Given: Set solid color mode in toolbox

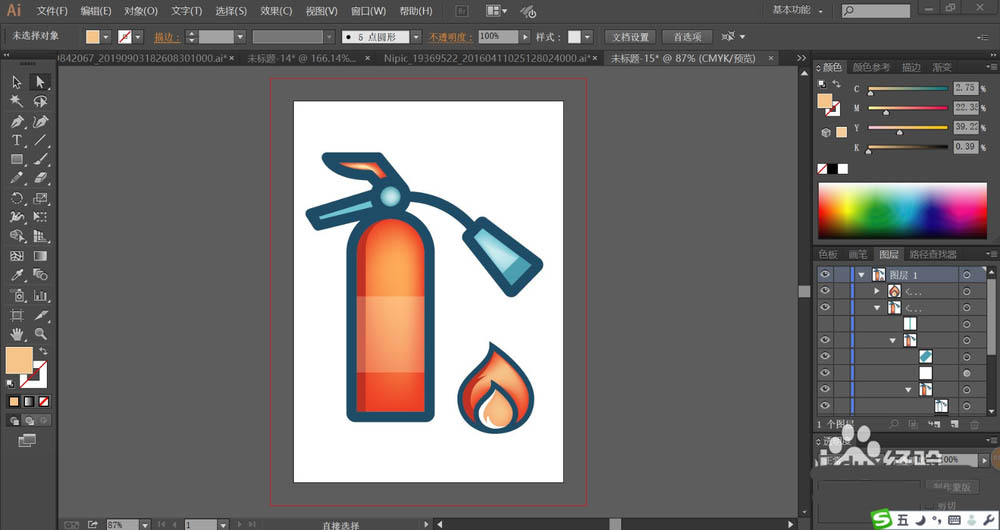Looking at the screenshot, I should tap(14, 402).
